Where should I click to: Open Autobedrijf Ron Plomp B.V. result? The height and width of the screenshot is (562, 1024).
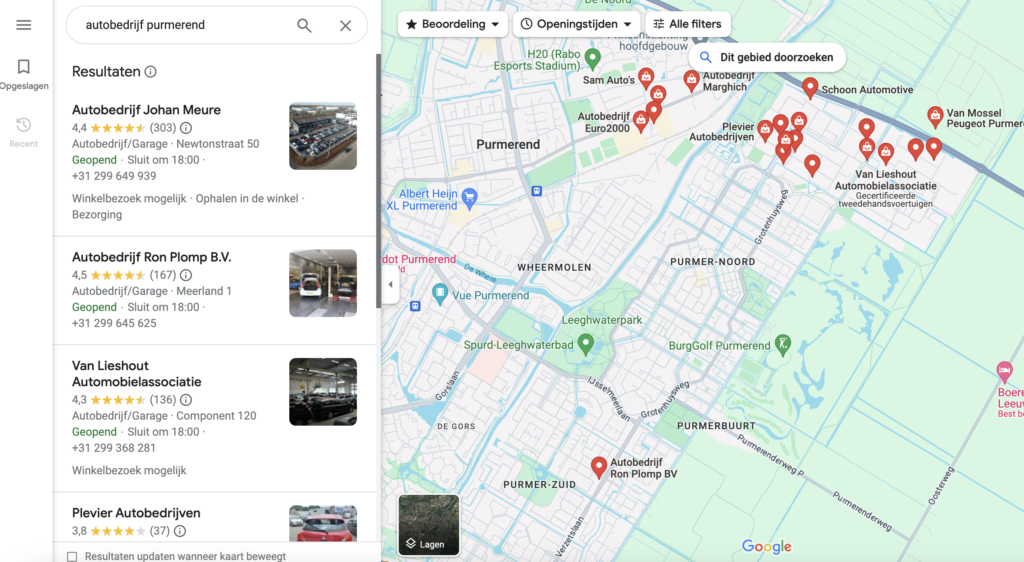coord(214,290)
